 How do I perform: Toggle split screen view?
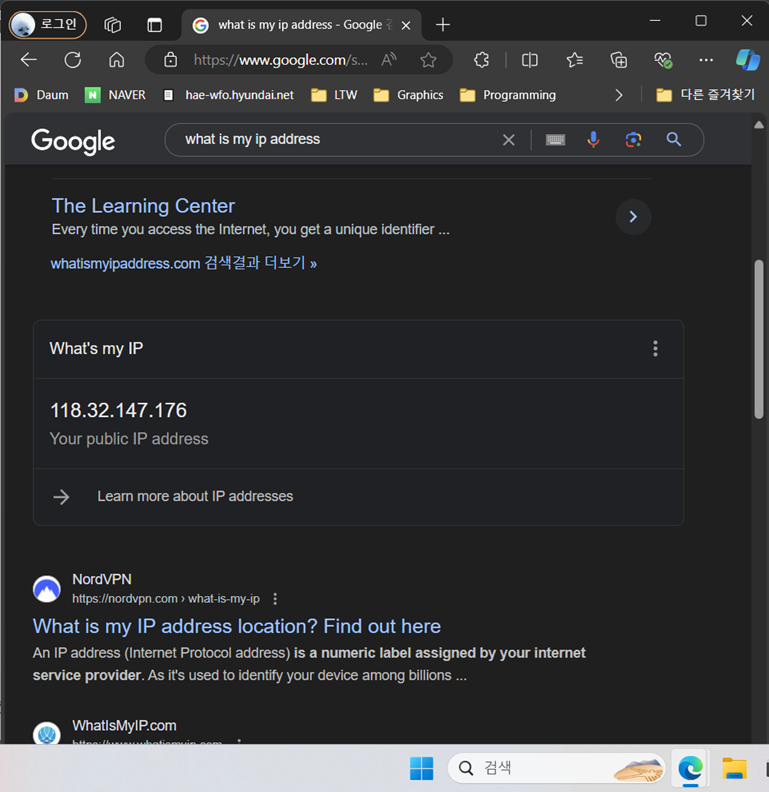[530, 60]
